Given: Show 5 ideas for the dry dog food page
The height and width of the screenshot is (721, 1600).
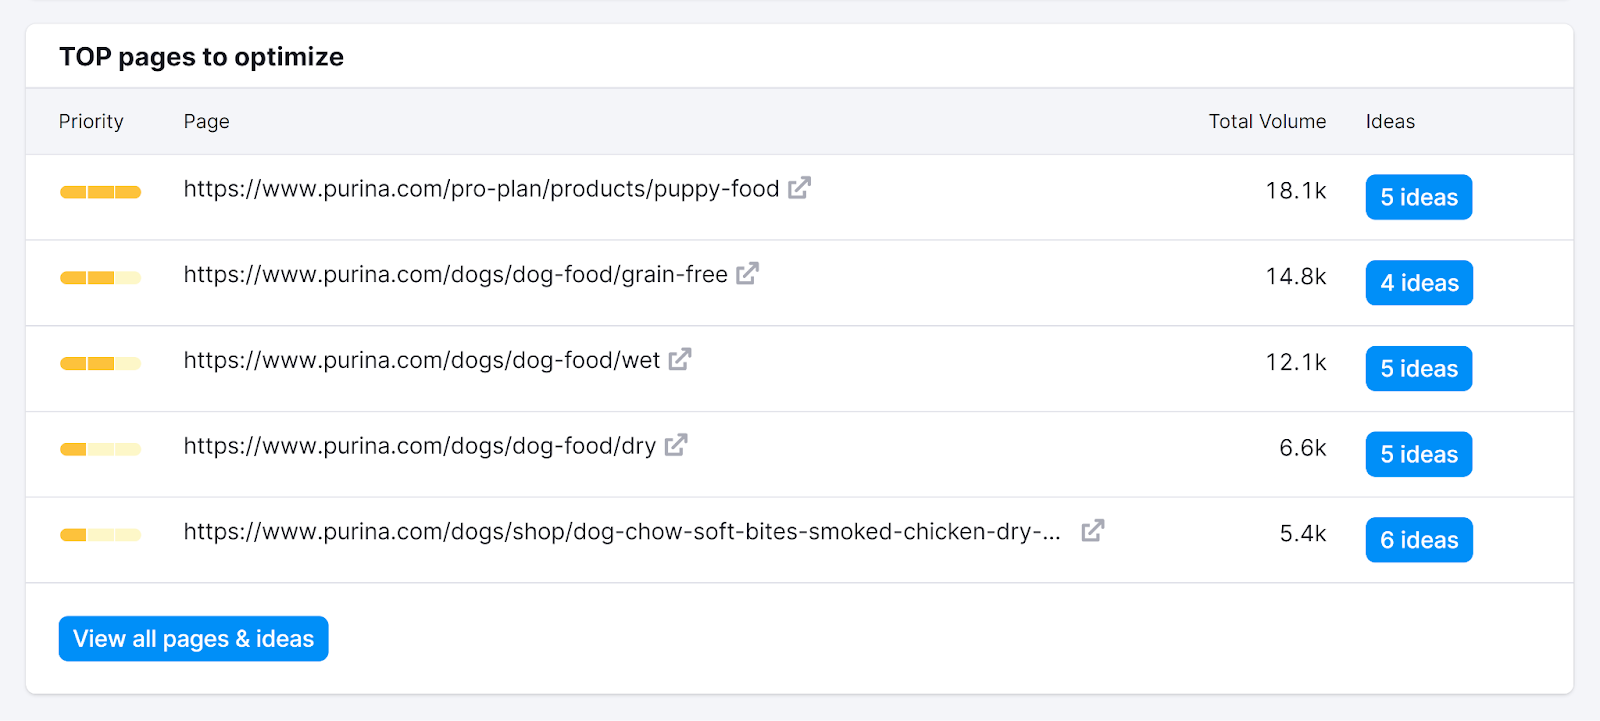Looking at the screenshot, I should pos(1418,453).
